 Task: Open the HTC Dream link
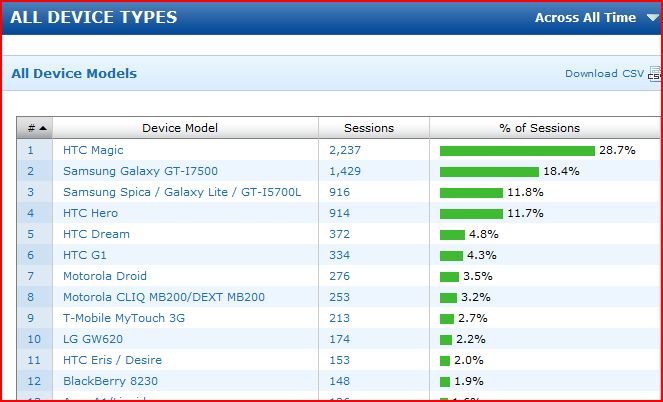pos(96,234)
